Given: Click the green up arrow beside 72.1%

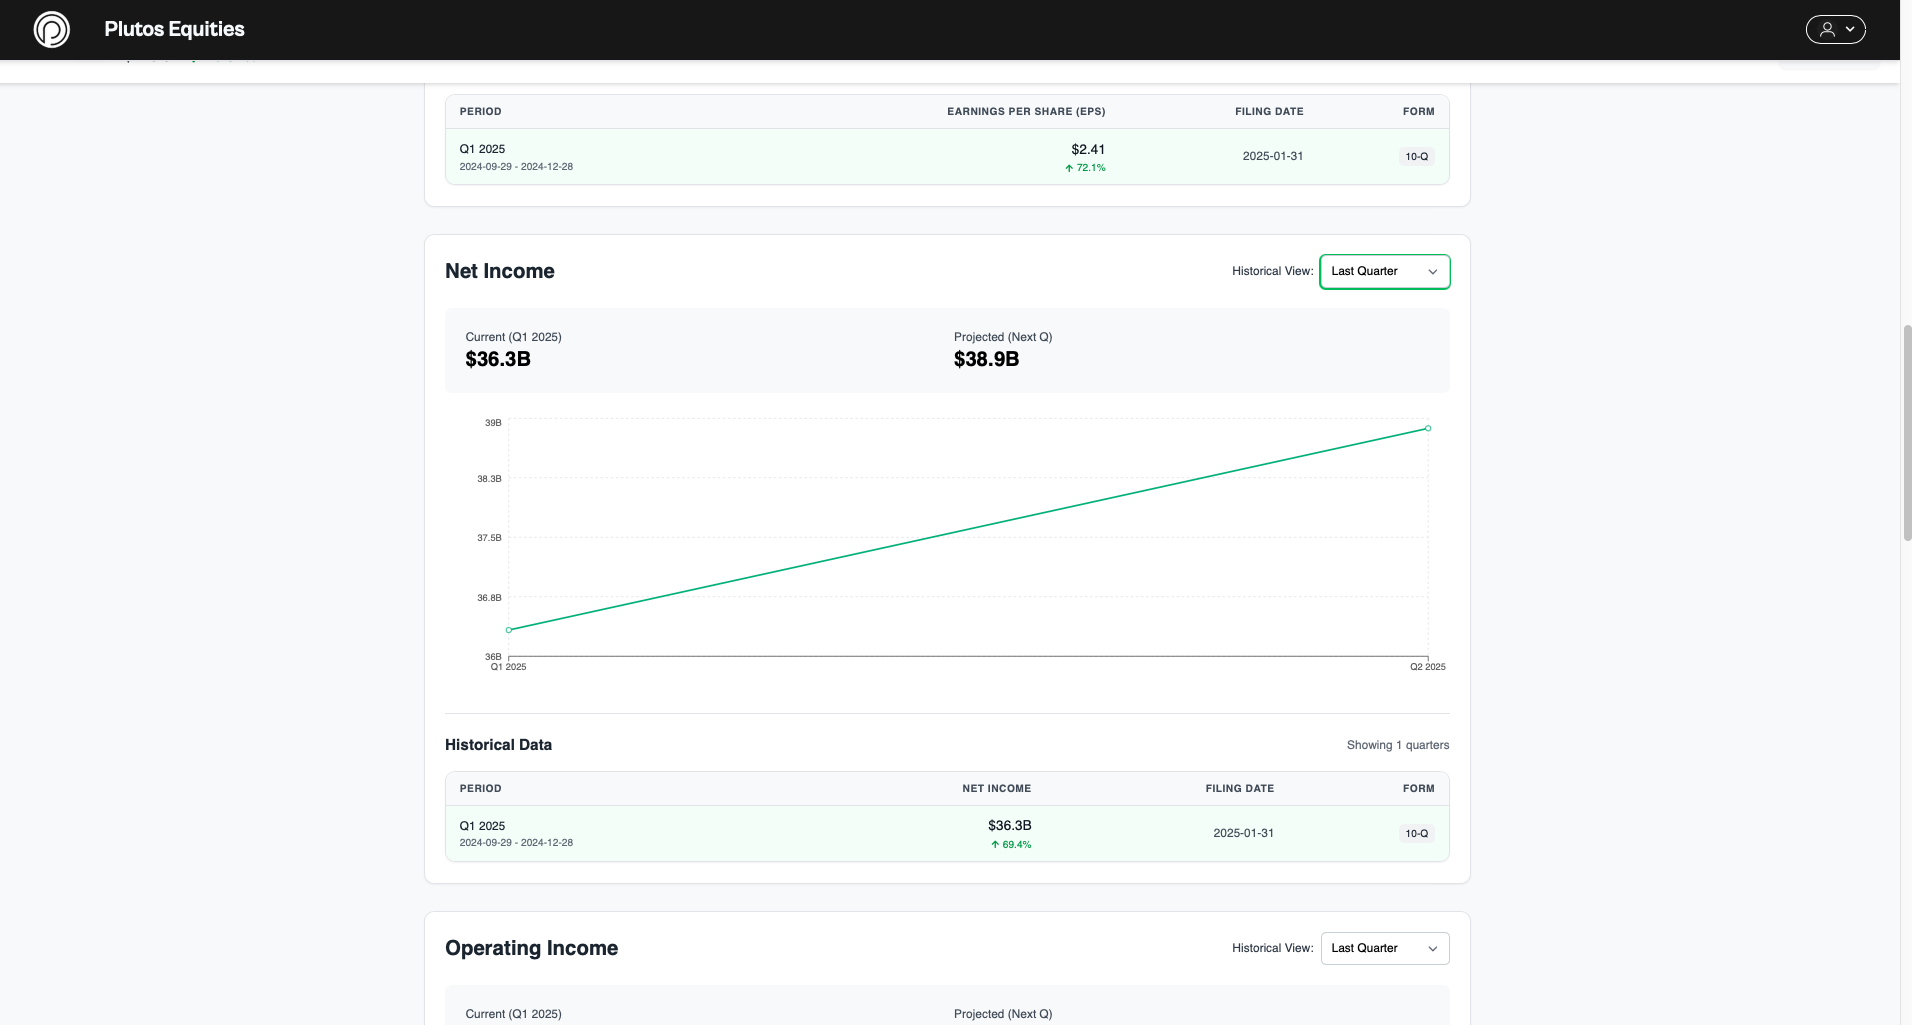Looking at the screenshot, I should pos(1069,168).
